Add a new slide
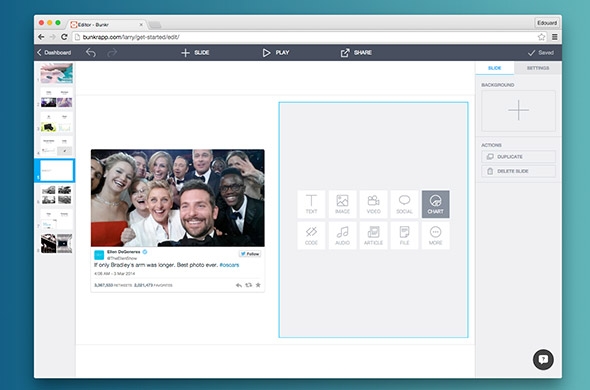Screen dimensions: 590x390 point(195,53)
